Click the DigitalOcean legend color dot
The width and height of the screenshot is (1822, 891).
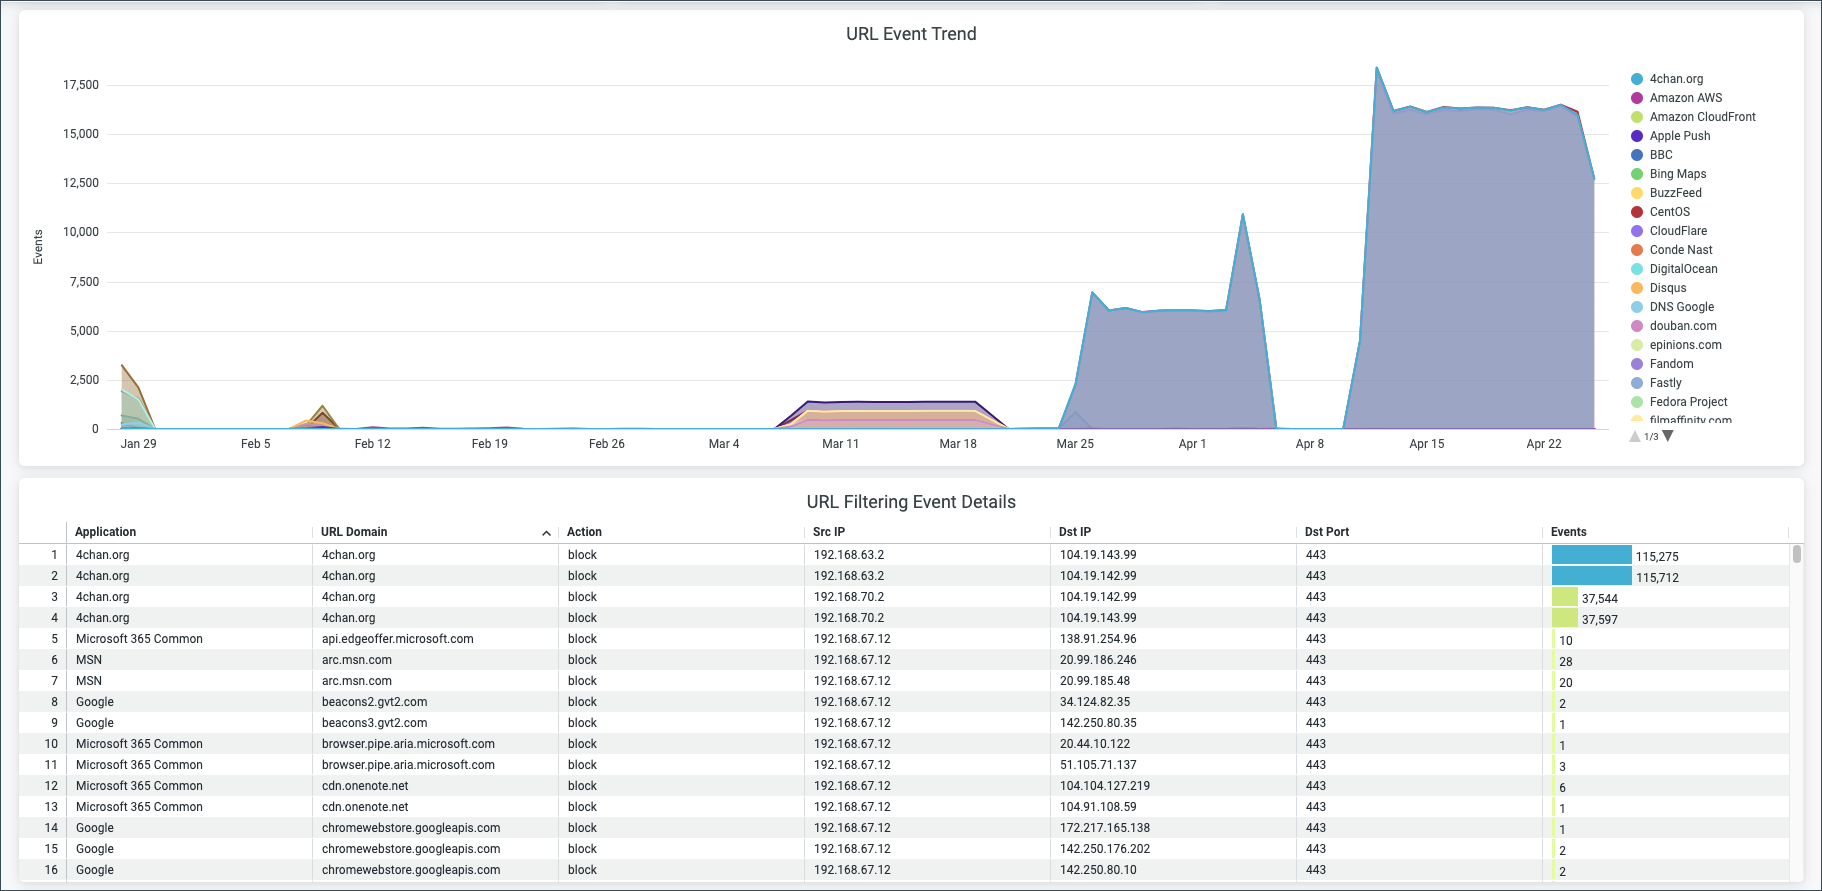click(x=1637, y=269)
